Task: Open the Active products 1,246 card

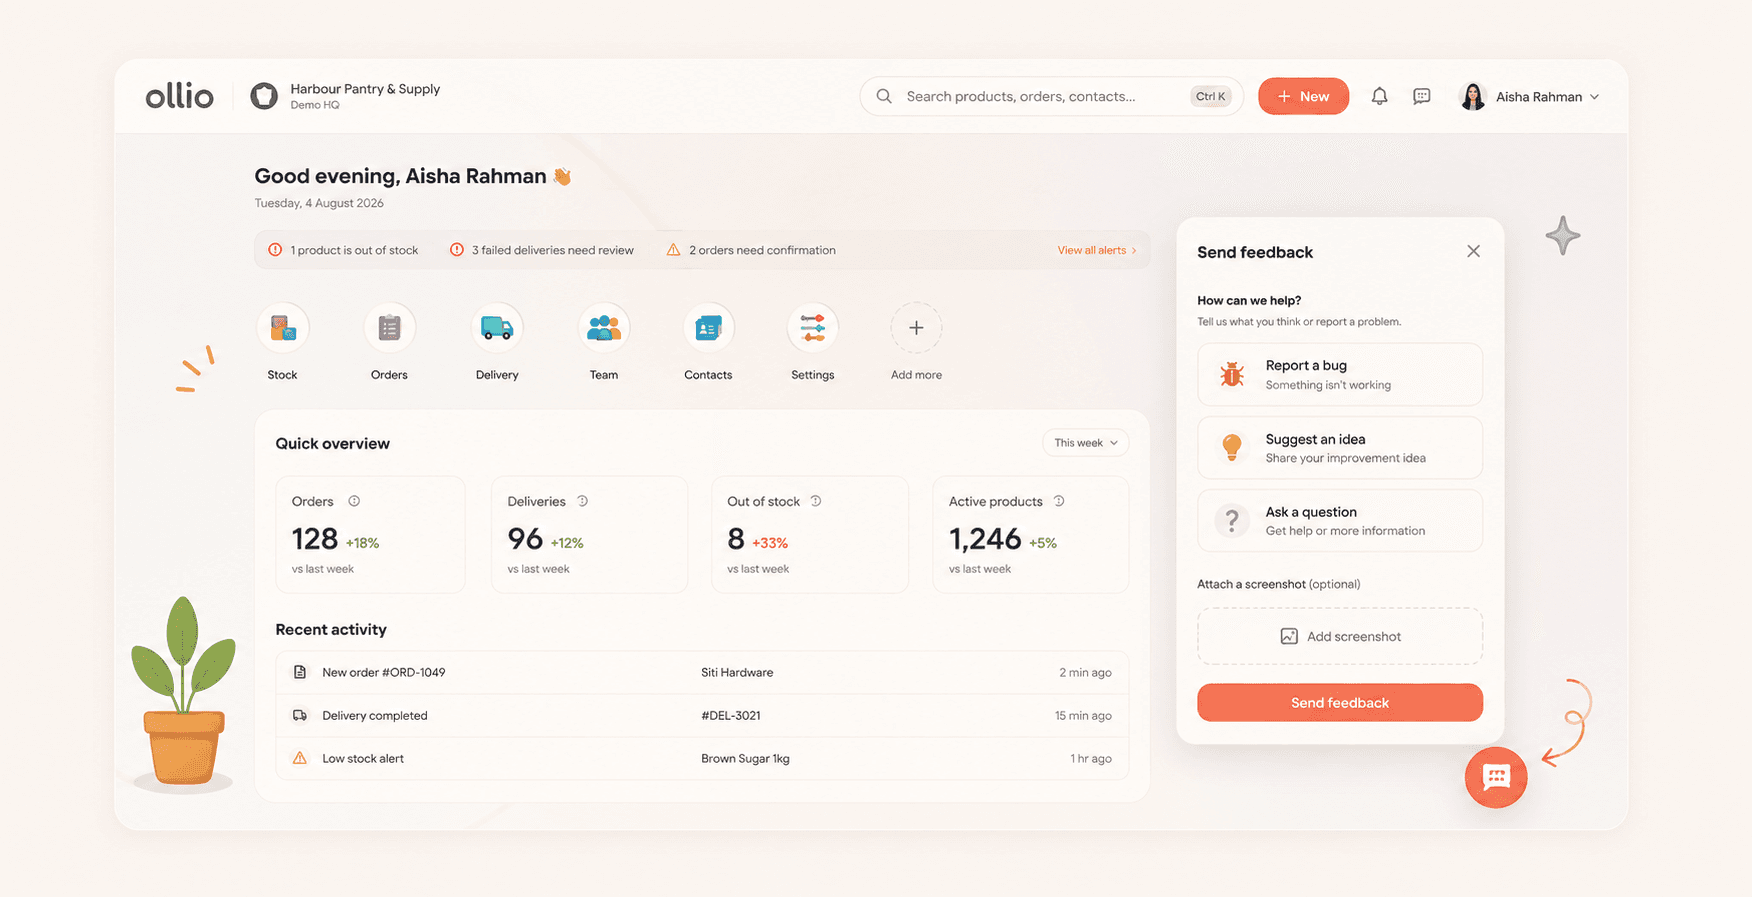Action: pyautogui.click(x=1031, y=534)
